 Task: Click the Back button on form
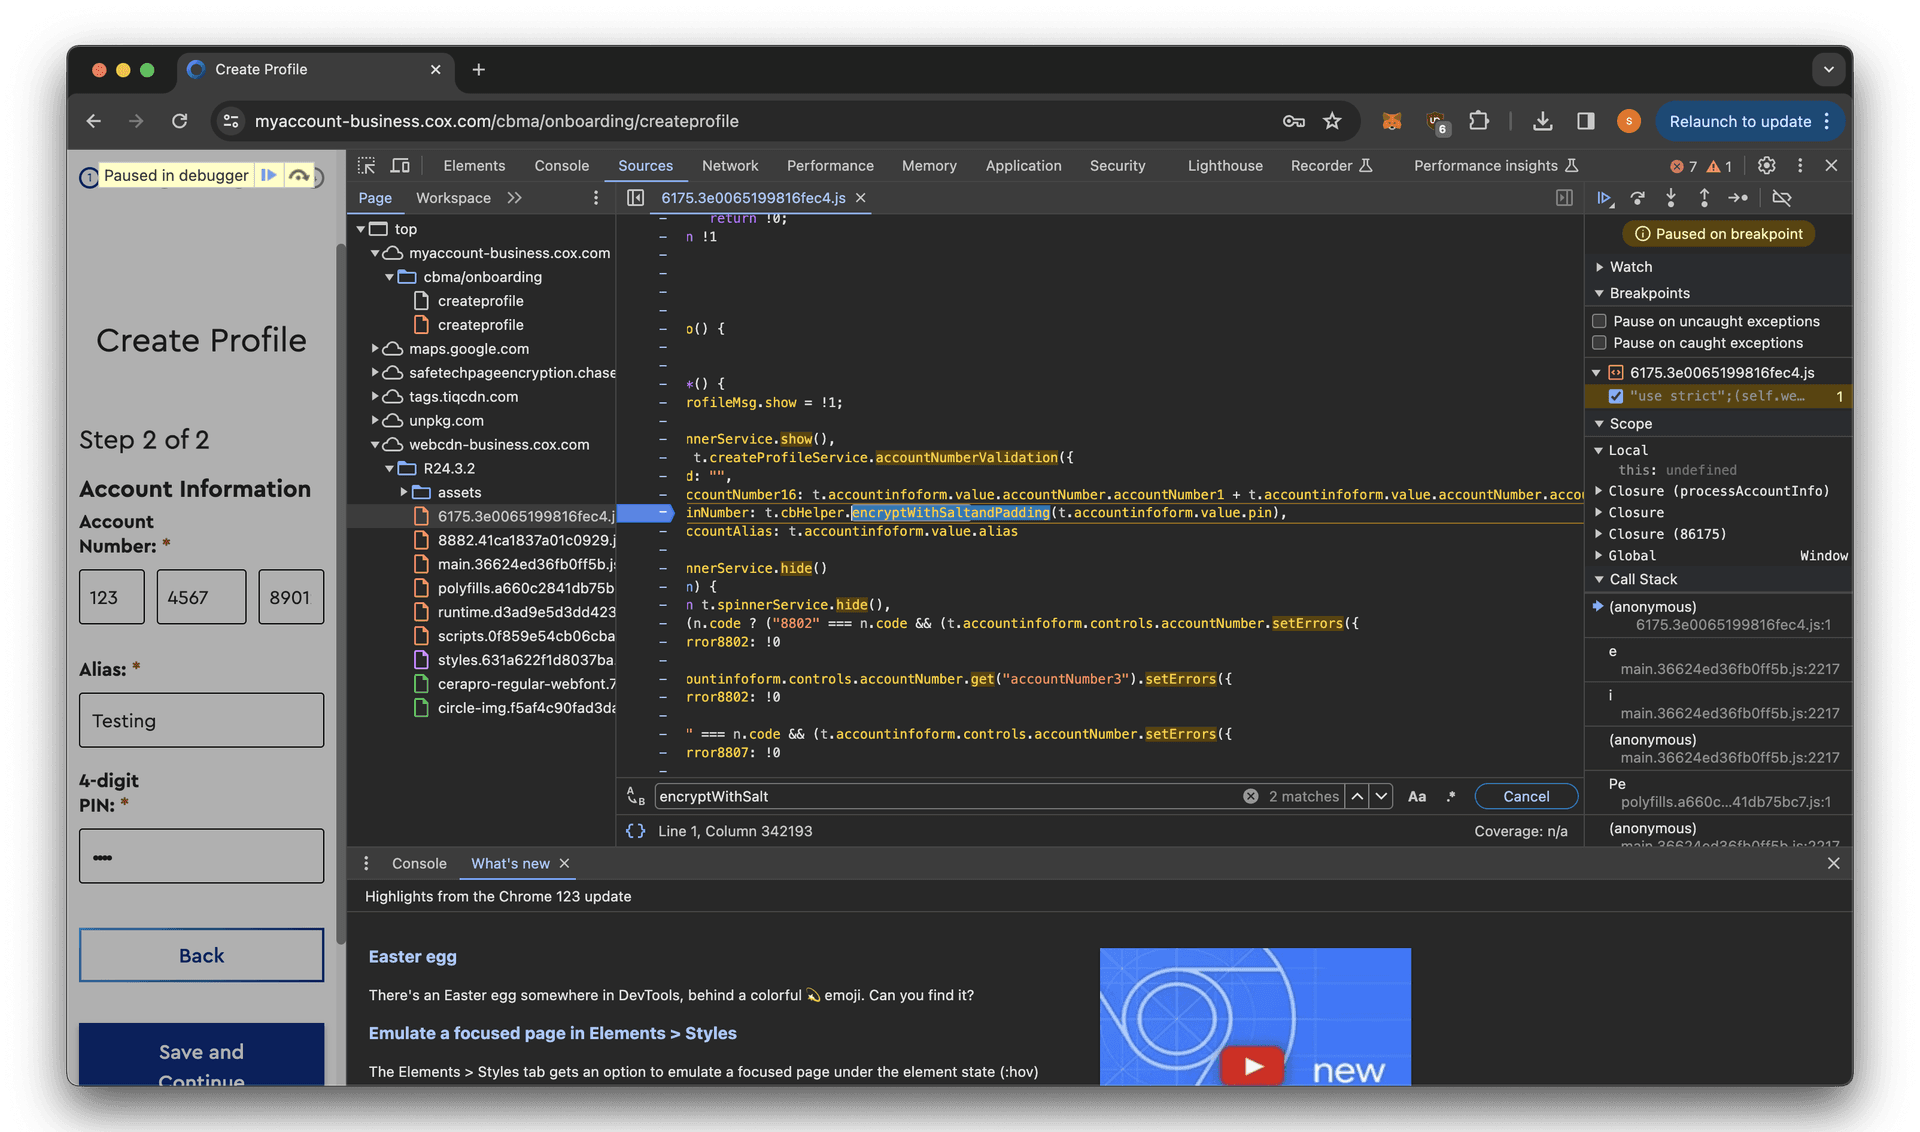pyautogui.click(x=201, y=956)
